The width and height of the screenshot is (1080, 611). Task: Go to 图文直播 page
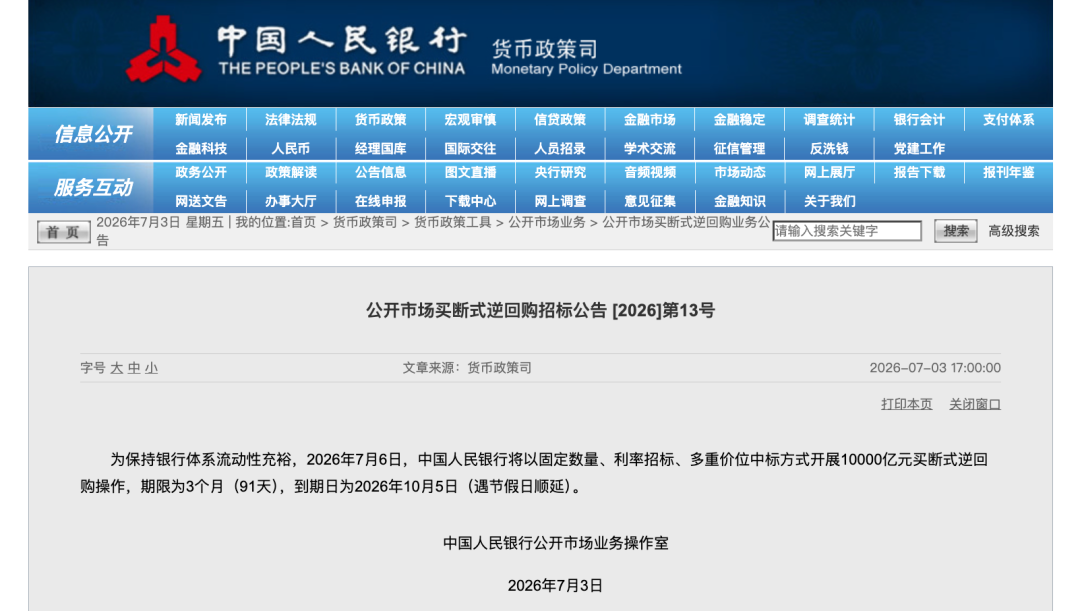click(x=470, y=172)
